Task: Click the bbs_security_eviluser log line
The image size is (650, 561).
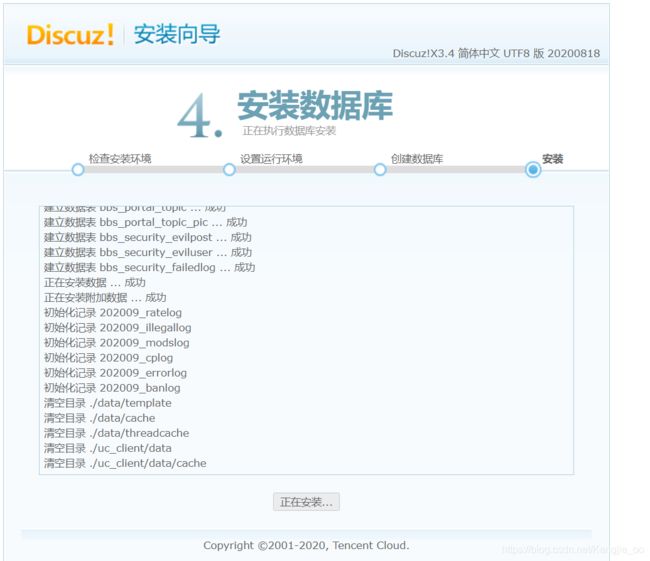Action: [x=148, y=252]
